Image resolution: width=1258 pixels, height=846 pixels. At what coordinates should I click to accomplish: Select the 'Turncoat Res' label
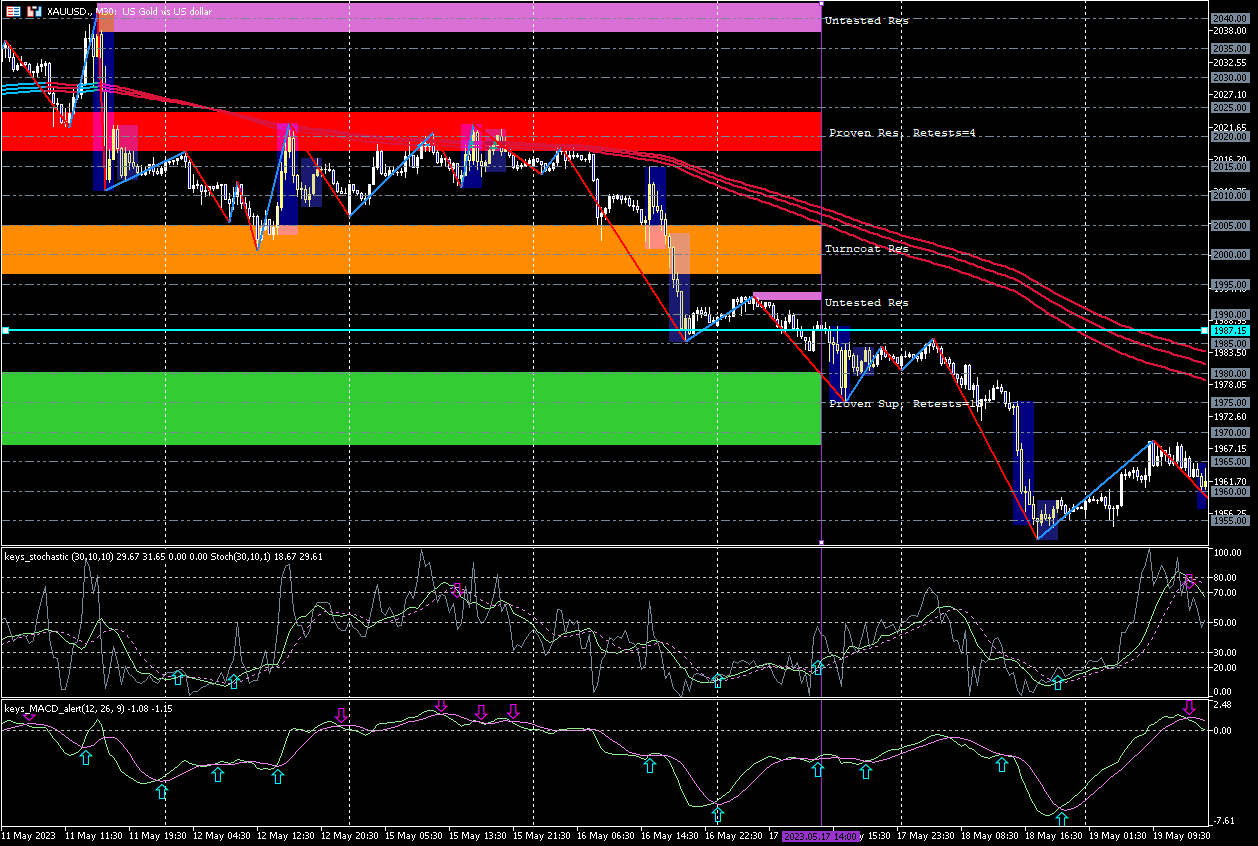(866, 249)
